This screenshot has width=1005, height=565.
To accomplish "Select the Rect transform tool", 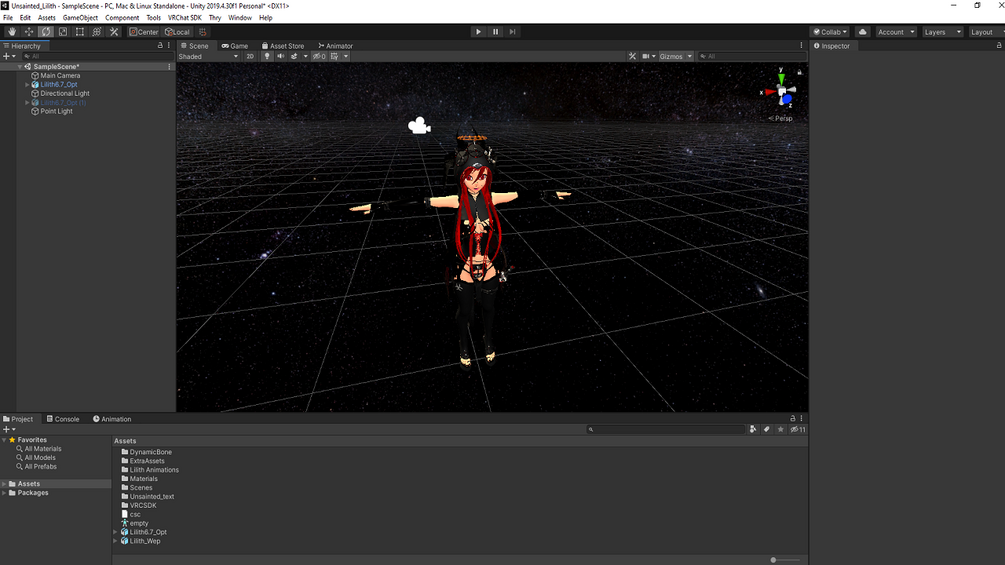I will (x=79, y=31).
